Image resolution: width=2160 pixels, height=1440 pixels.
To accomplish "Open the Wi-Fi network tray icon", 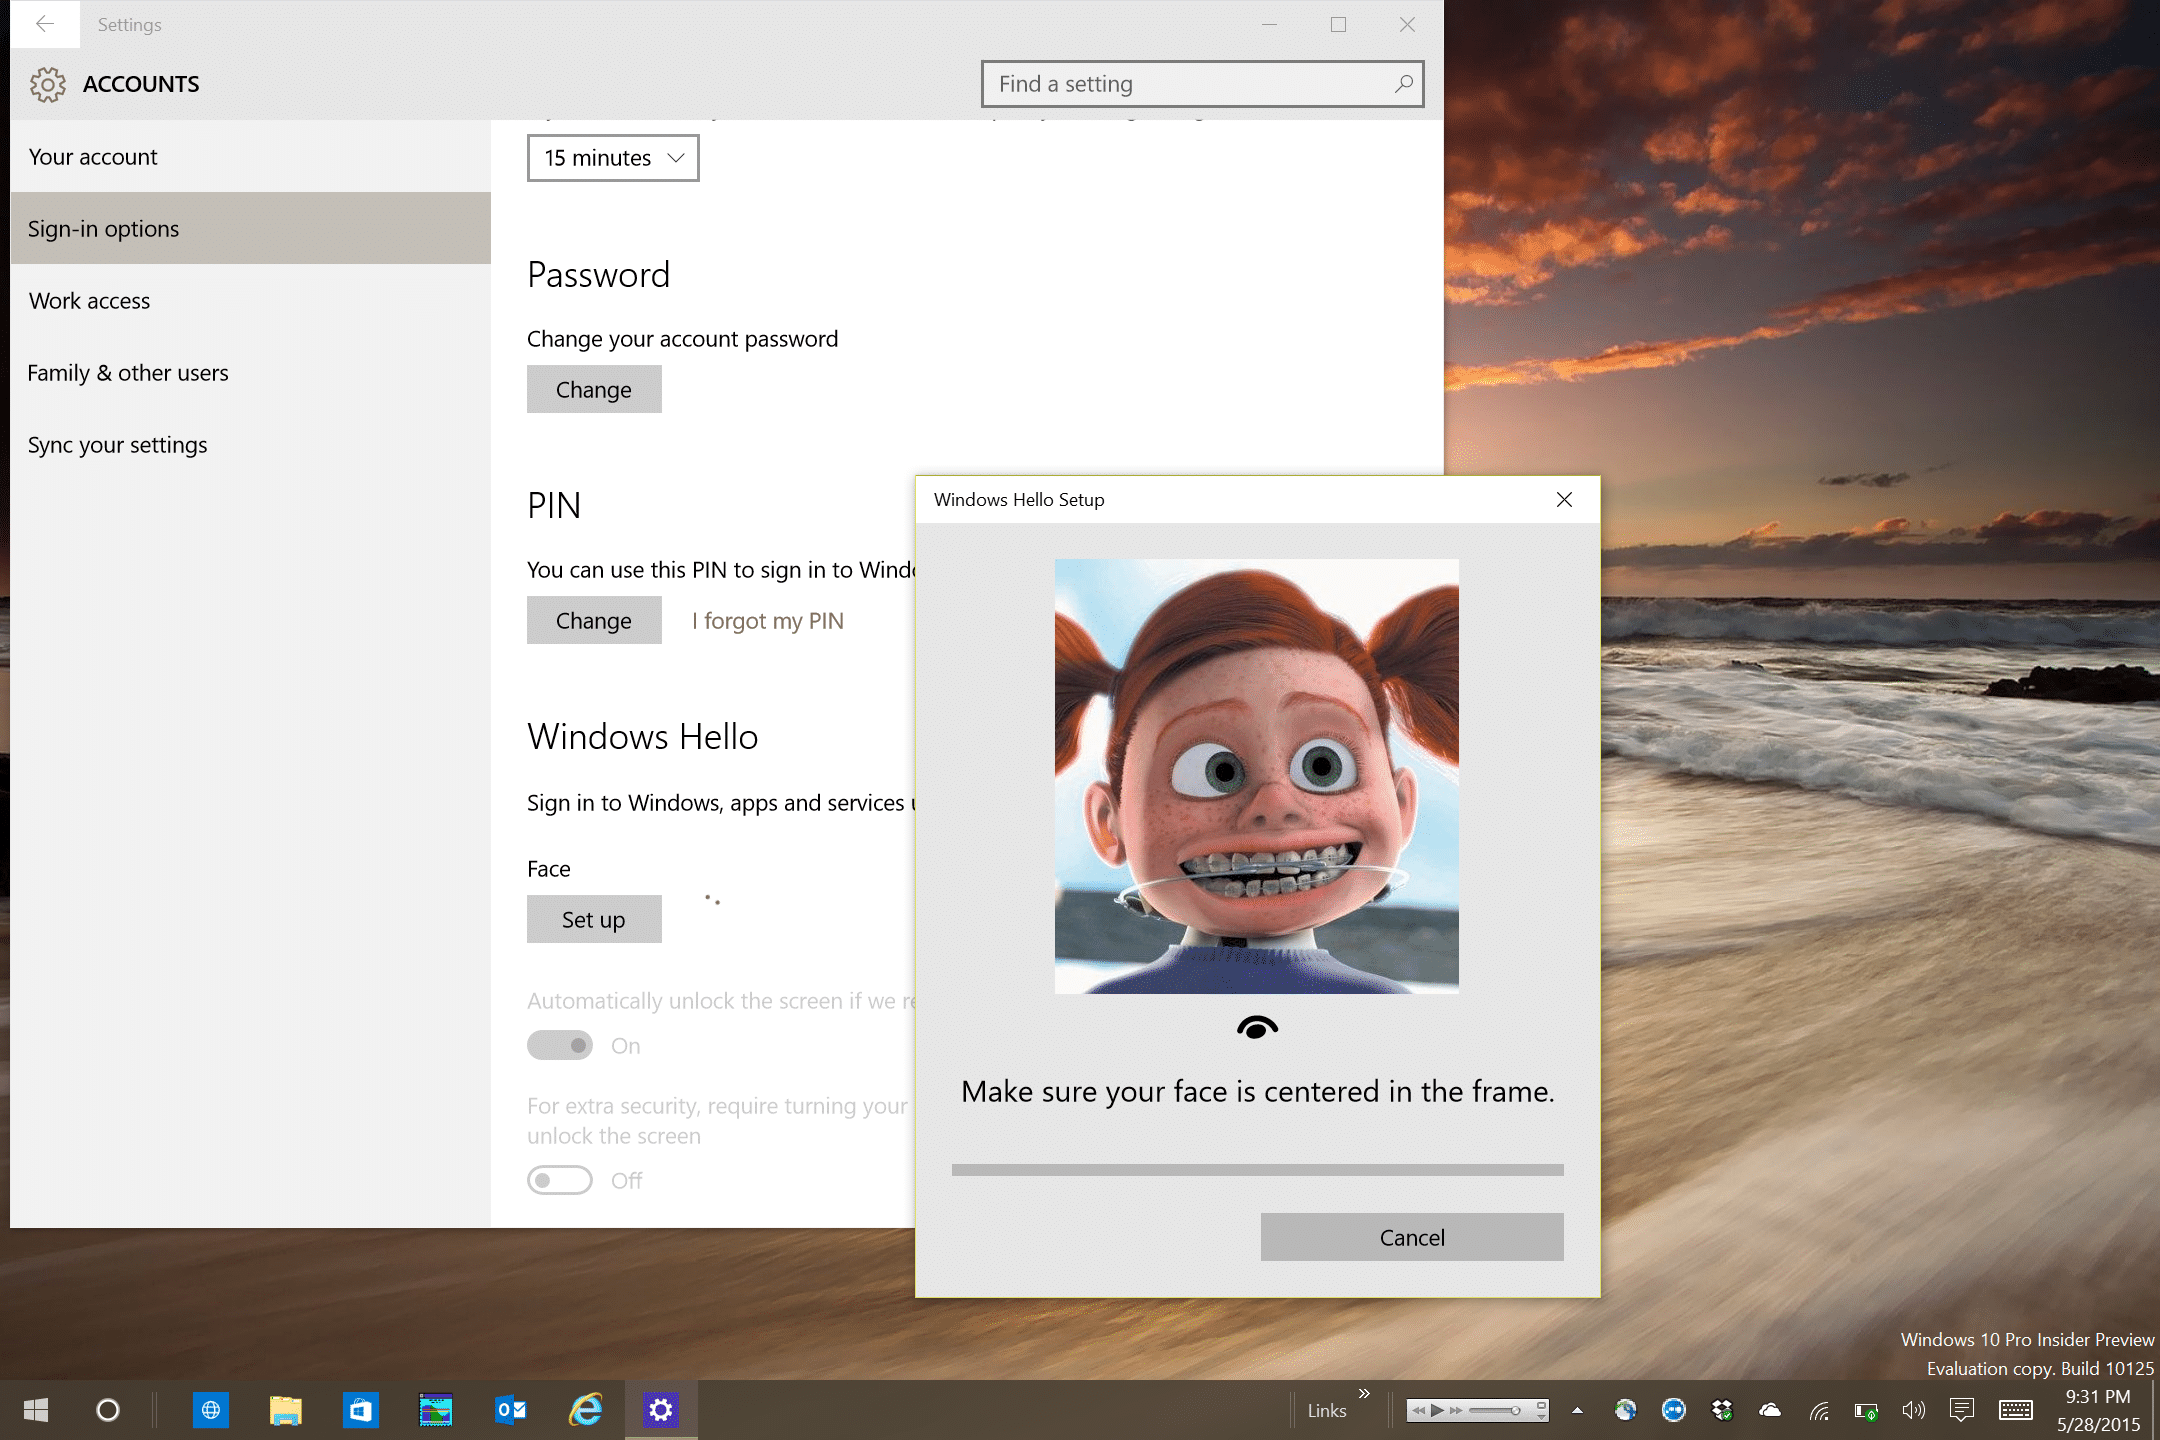I will point(1819,1411).
